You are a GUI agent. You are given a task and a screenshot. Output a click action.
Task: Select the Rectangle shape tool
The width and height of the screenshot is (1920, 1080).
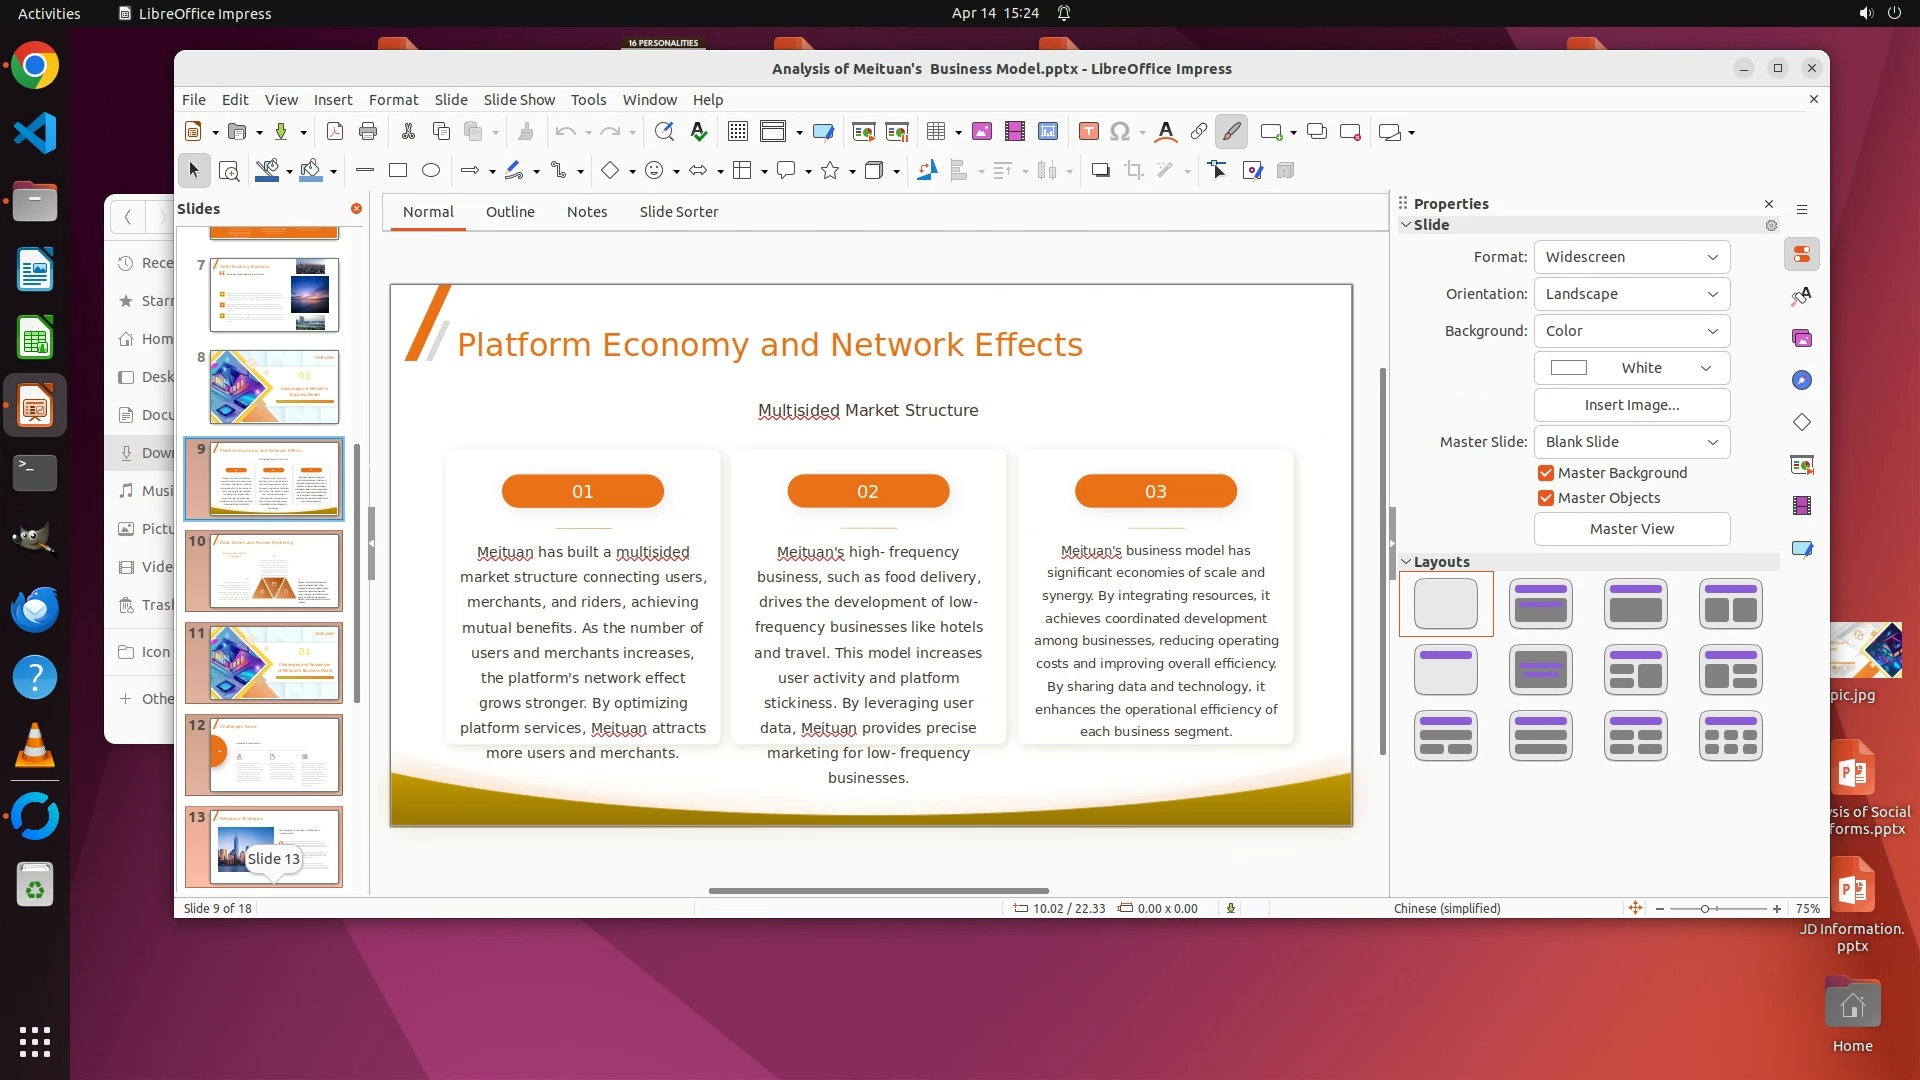click(x=398, y=171)
